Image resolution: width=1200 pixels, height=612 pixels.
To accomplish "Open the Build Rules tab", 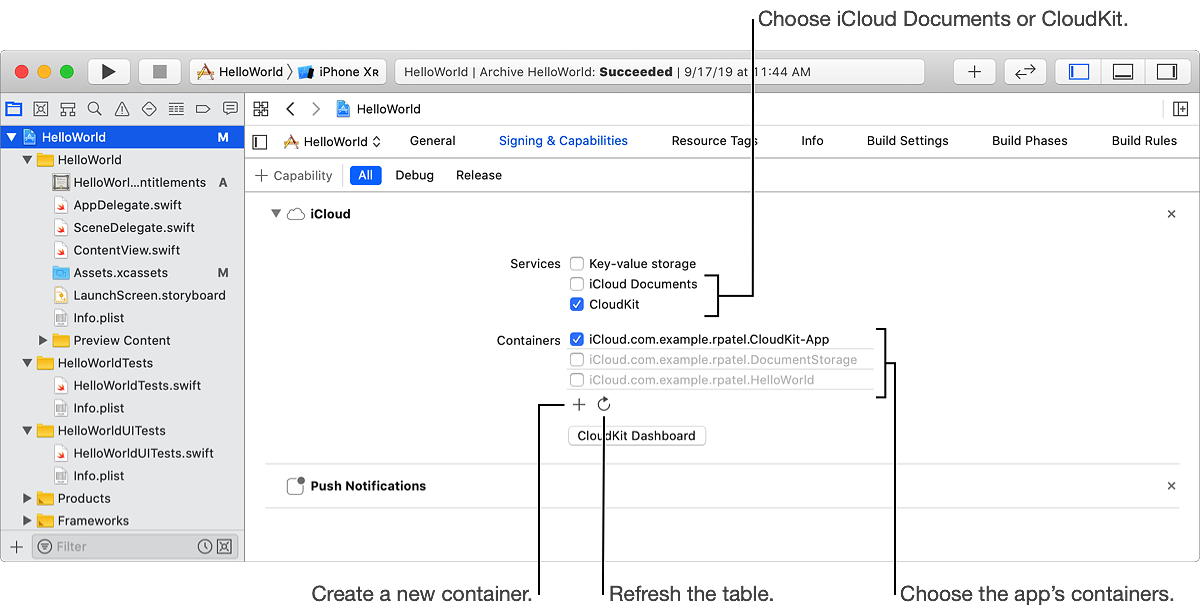I will 1144,141.
